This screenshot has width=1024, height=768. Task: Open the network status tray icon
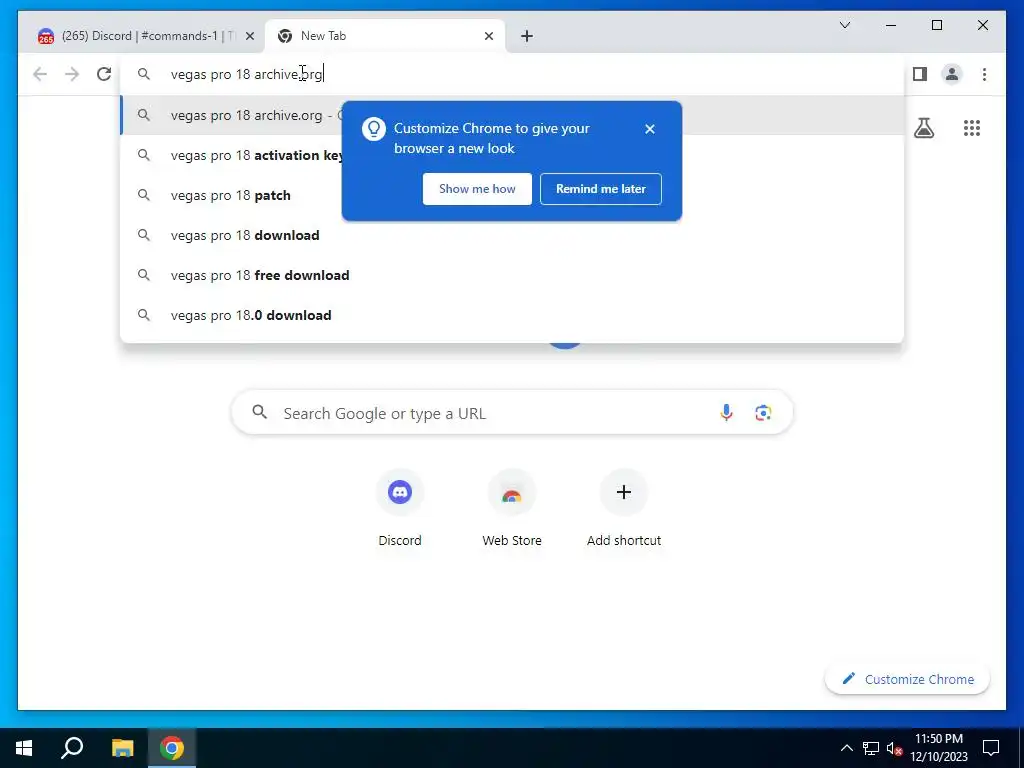[871, 748]
